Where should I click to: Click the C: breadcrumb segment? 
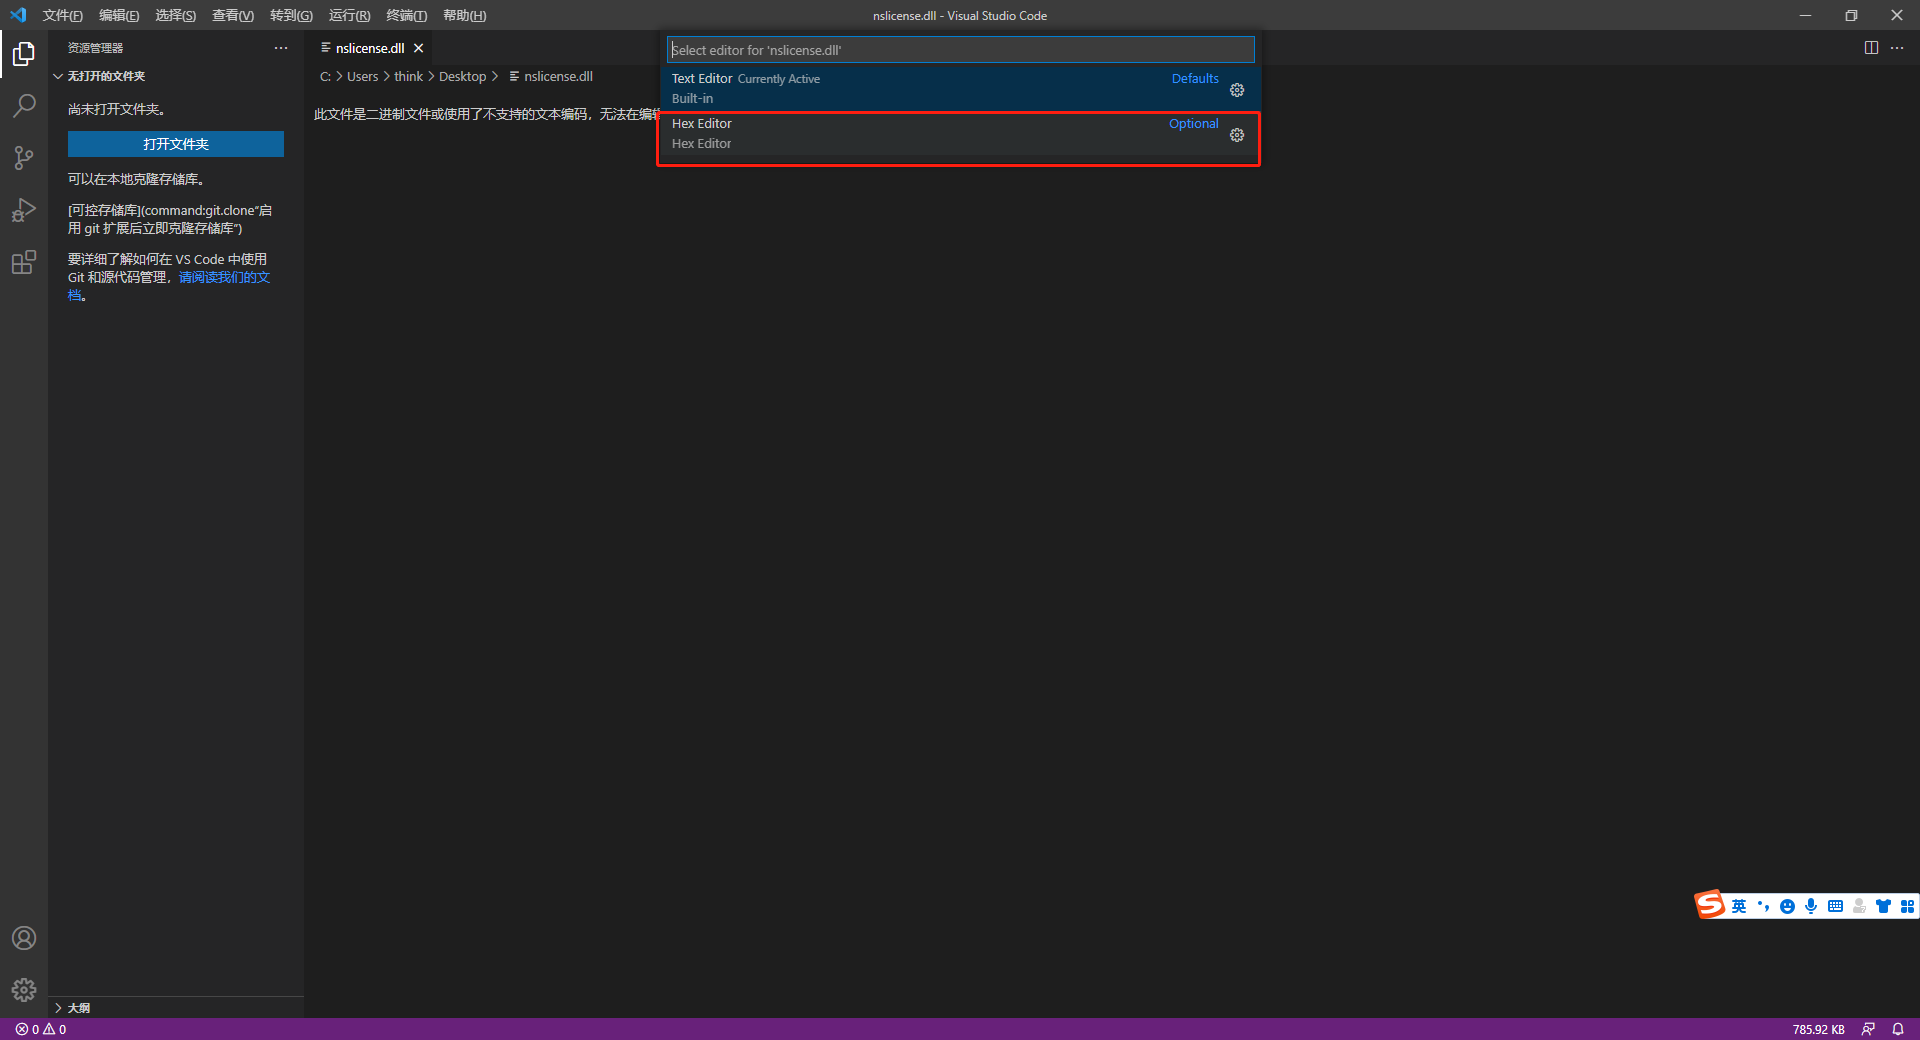[325, 77]
